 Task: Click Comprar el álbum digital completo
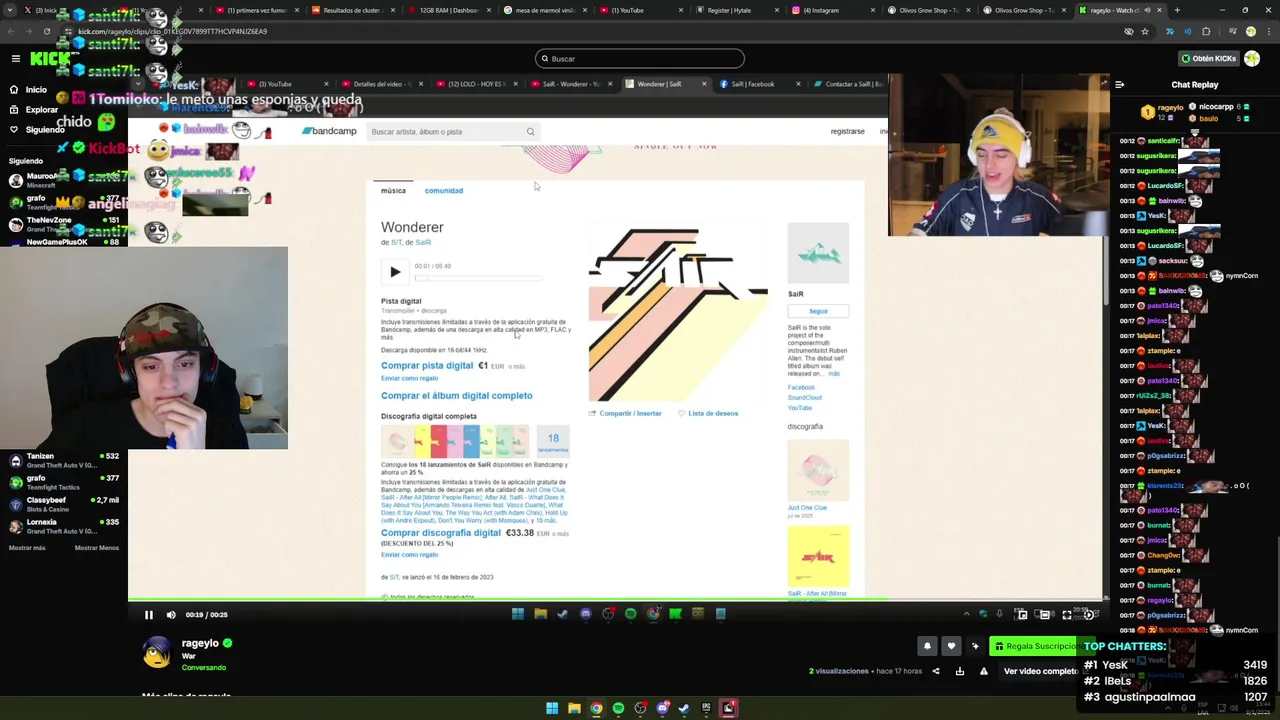click(x=456, y=396)
